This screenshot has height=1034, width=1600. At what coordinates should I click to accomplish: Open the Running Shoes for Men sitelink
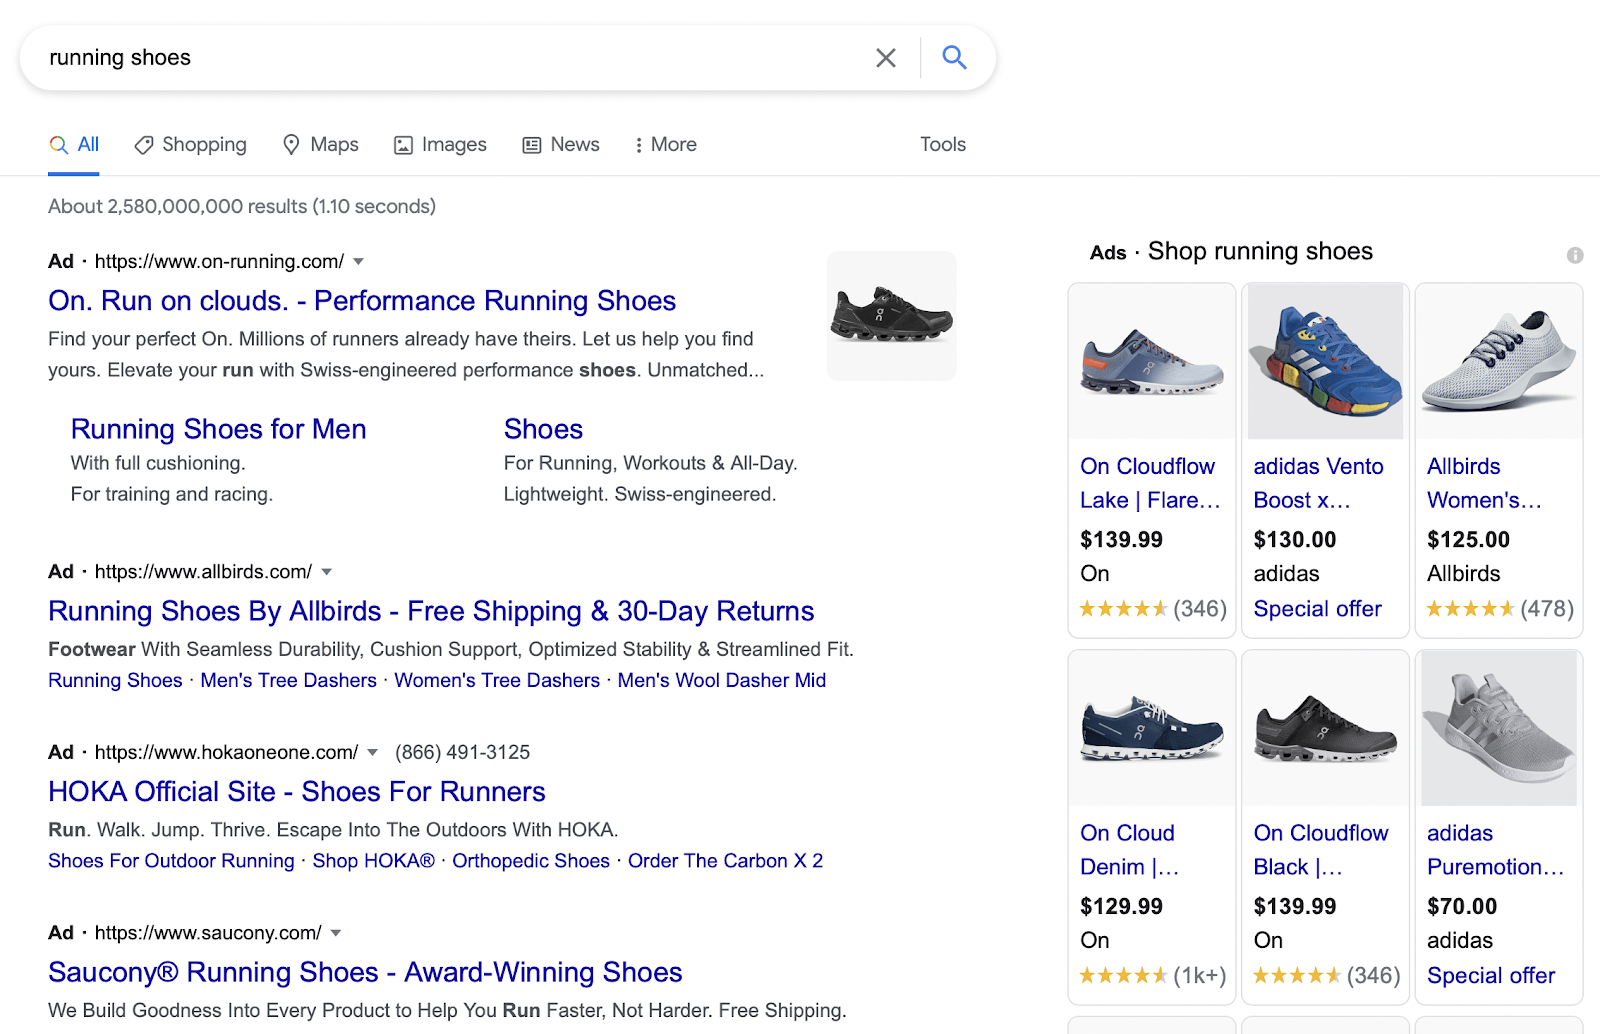[218, 429]
